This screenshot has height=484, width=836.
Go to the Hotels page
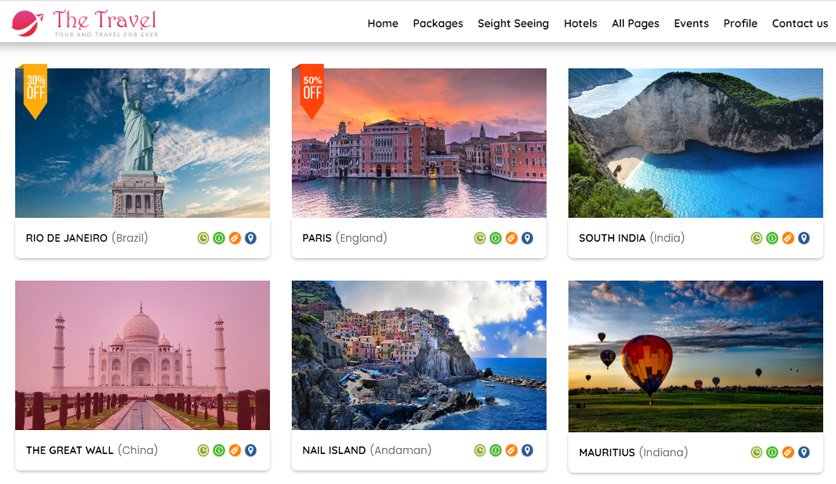pyautogui.click(x=580, y=23)
